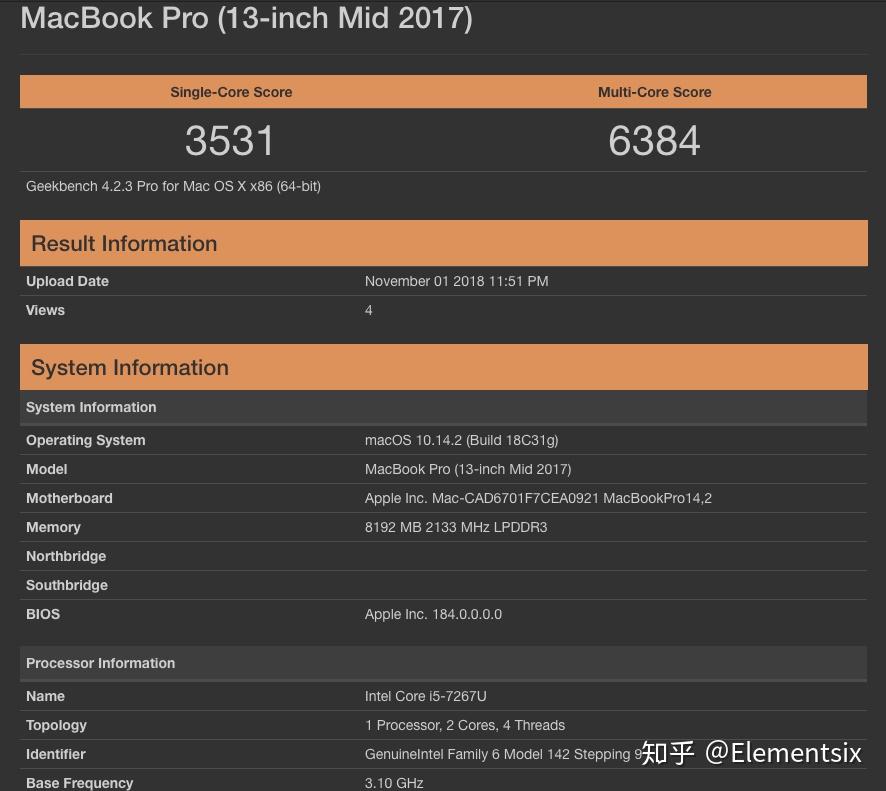Click the date November 01 2018 11:51 PM

pos(457,281)
